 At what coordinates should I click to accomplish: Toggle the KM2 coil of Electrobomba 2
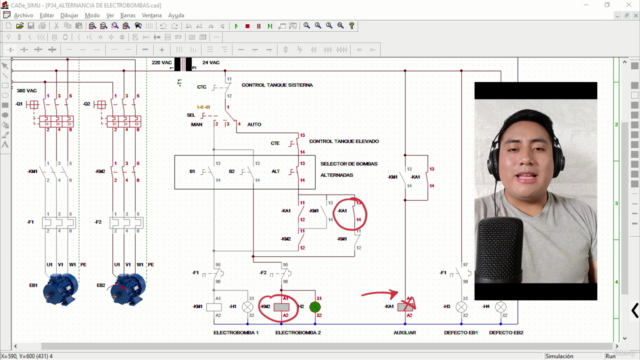281,307
